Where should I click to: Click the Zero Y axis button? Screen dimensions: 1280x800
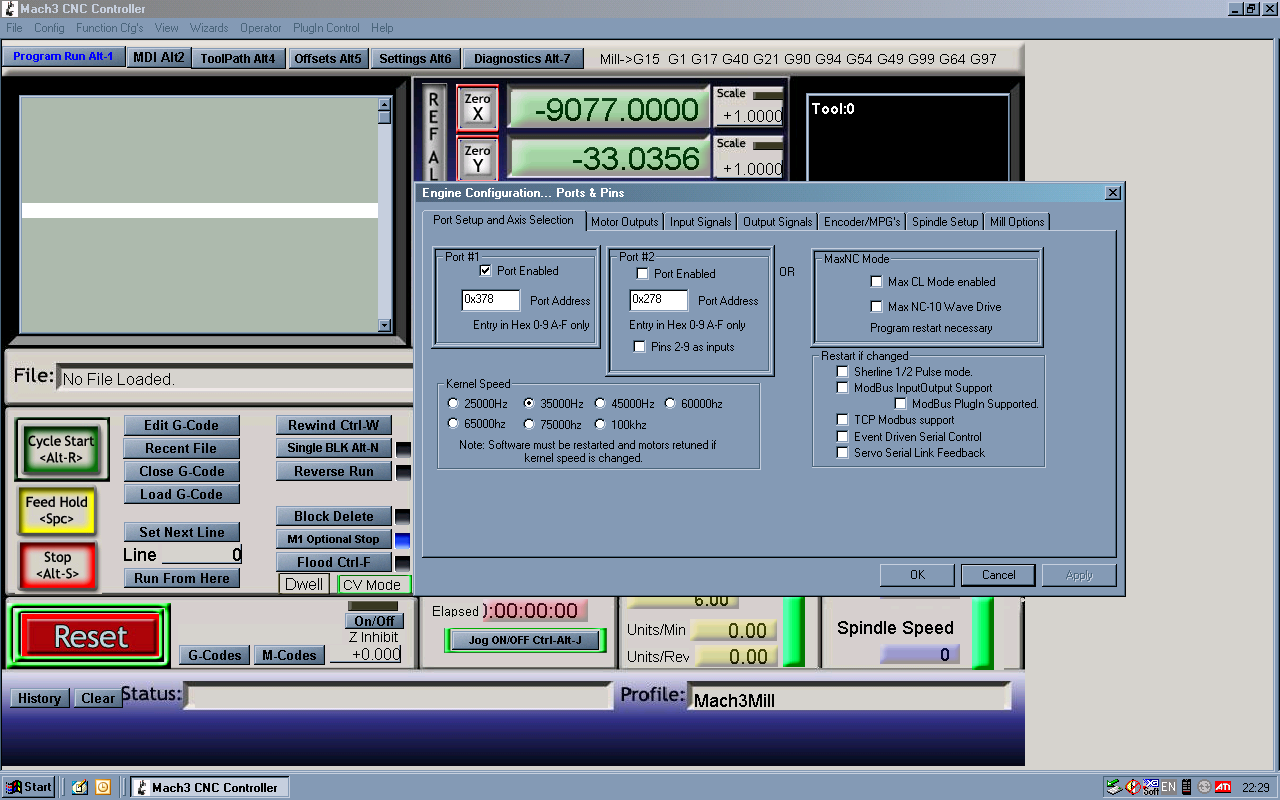(477, 159)
